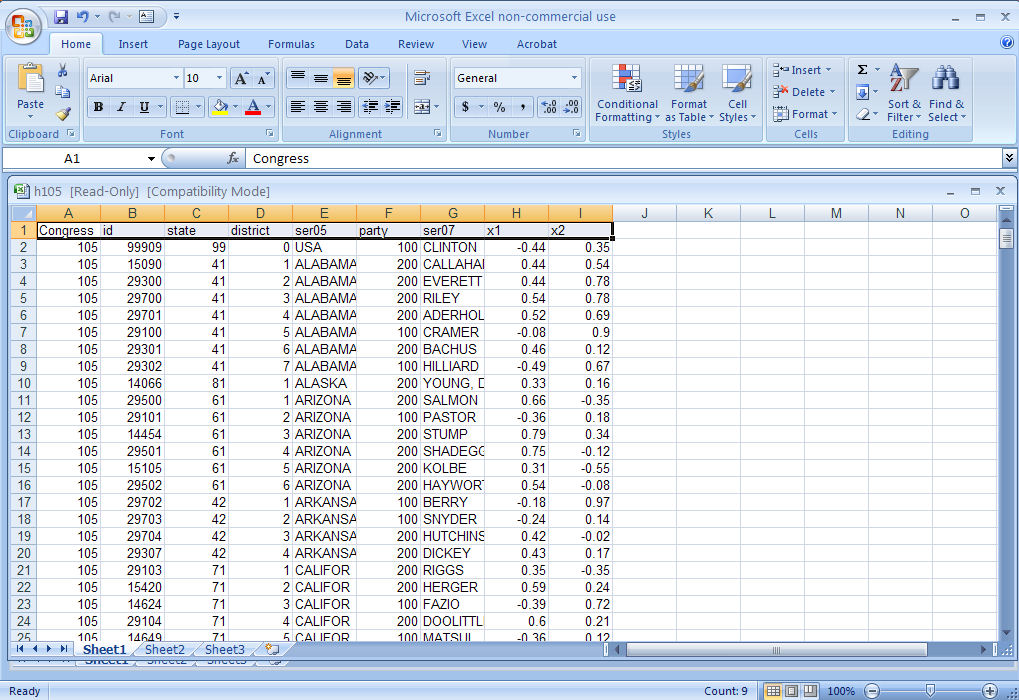Click the AutoSum sigma icon
The height and width of the screenshot is (700, 1019).
862,70
